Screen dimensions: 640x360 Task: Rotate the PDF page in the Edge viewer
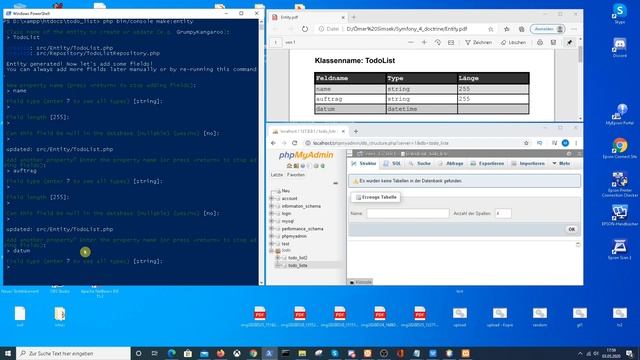pyautogui.click(x=438, y=42)
